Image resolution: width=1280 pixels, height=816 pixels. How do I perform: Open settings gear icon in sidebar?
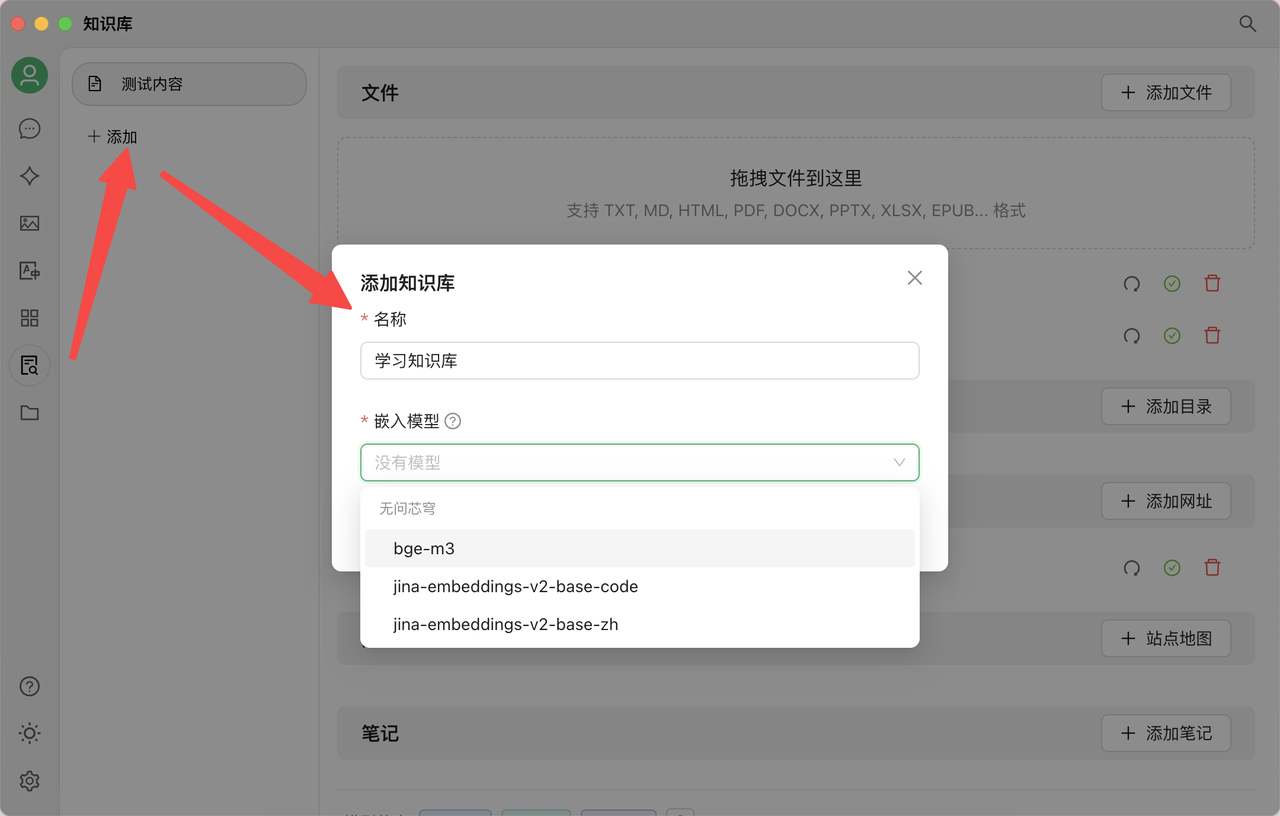pyautogui.click(x=30, y=781)
